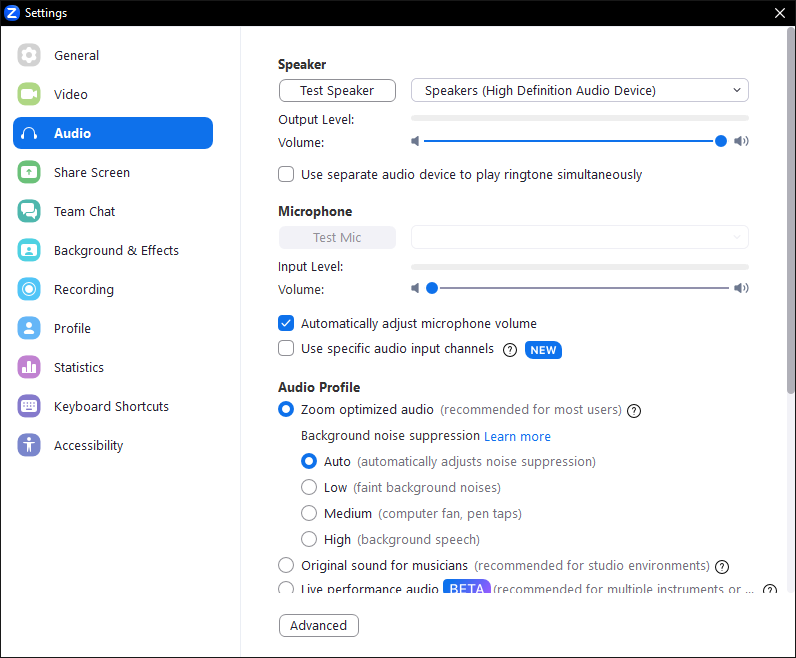The width and height of the screenshot is (796, 658).
Task: Close the Settings window
Action: tap(780, 13)
